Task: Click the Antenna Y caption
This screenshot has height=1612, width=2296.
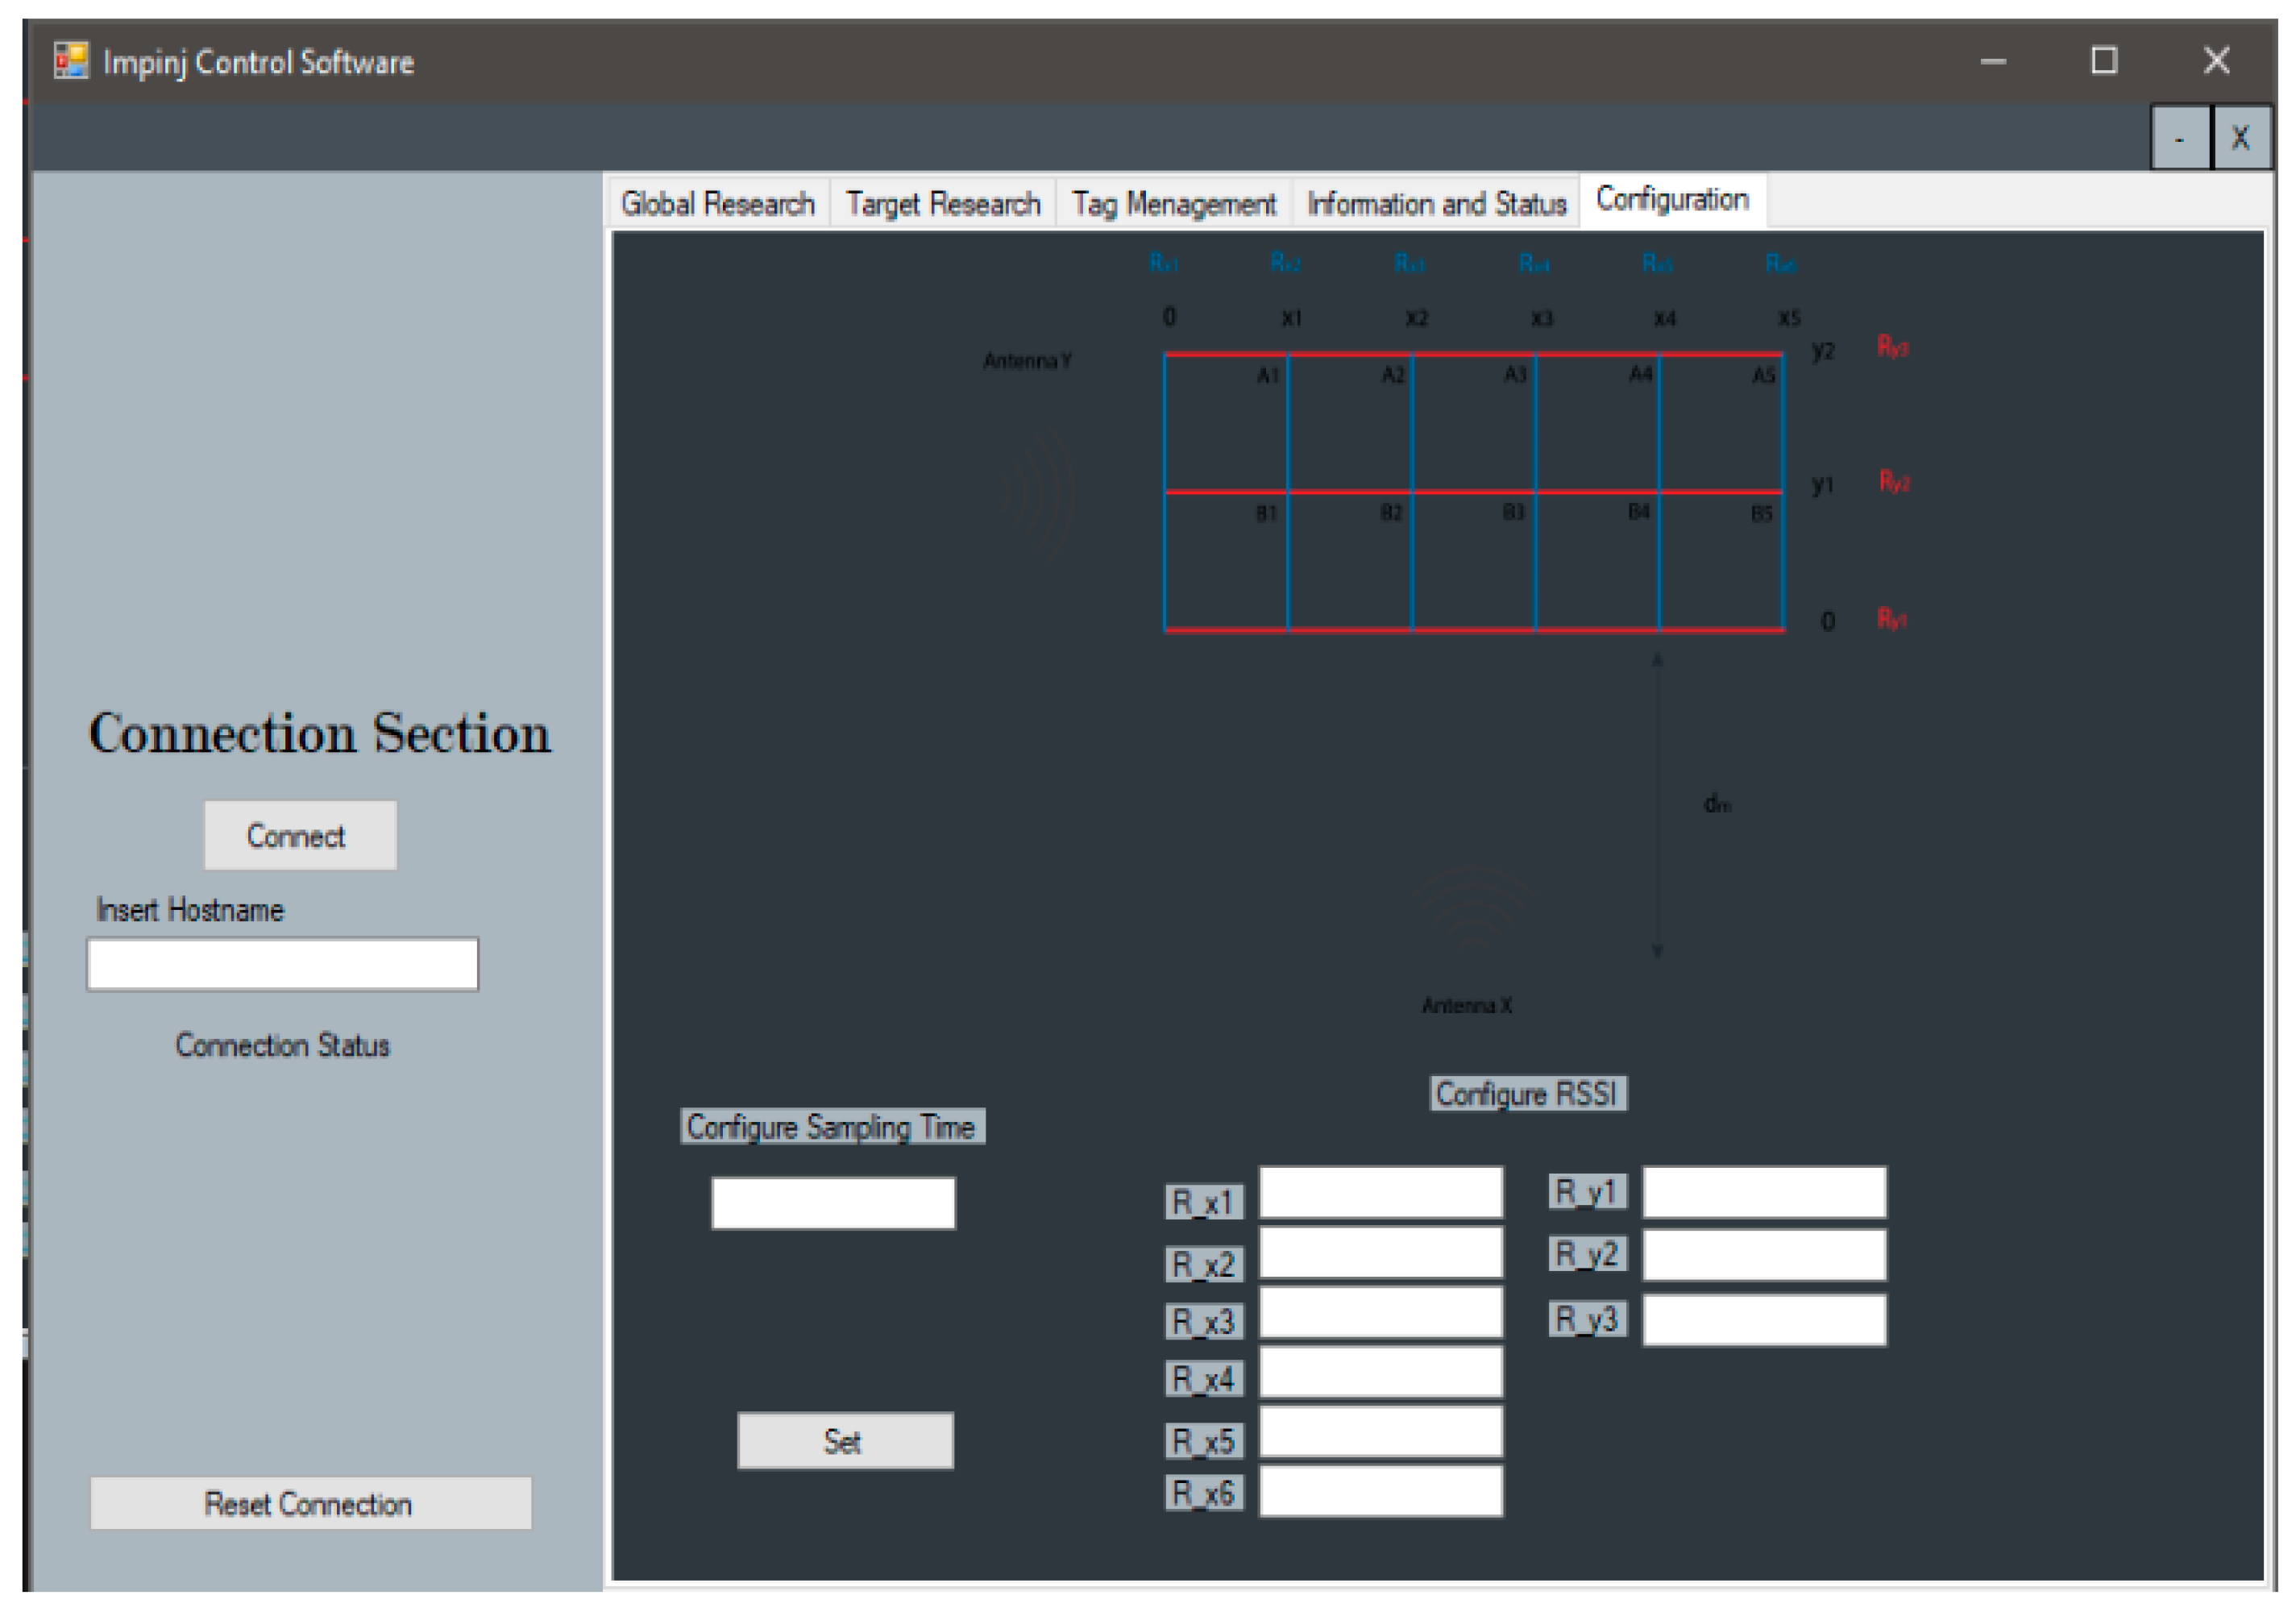Action: pyautogui.click(x=1027, y=360)
